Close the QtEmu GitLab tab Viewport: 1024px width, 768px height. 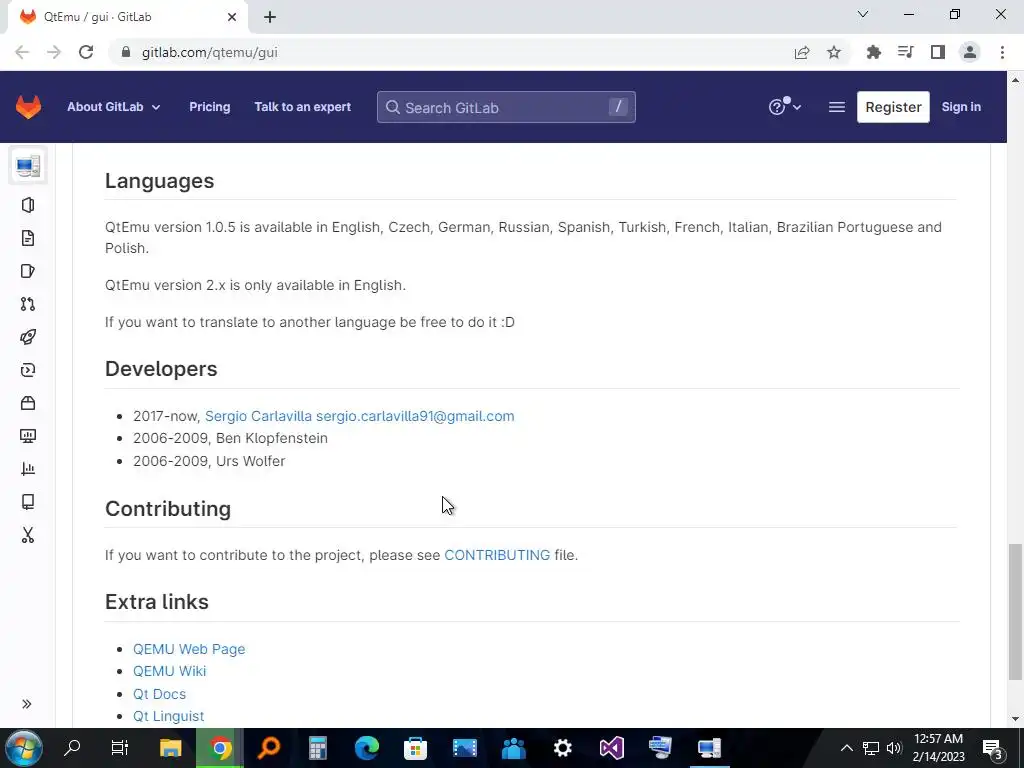pyautogui.click(x=232, y=17)
